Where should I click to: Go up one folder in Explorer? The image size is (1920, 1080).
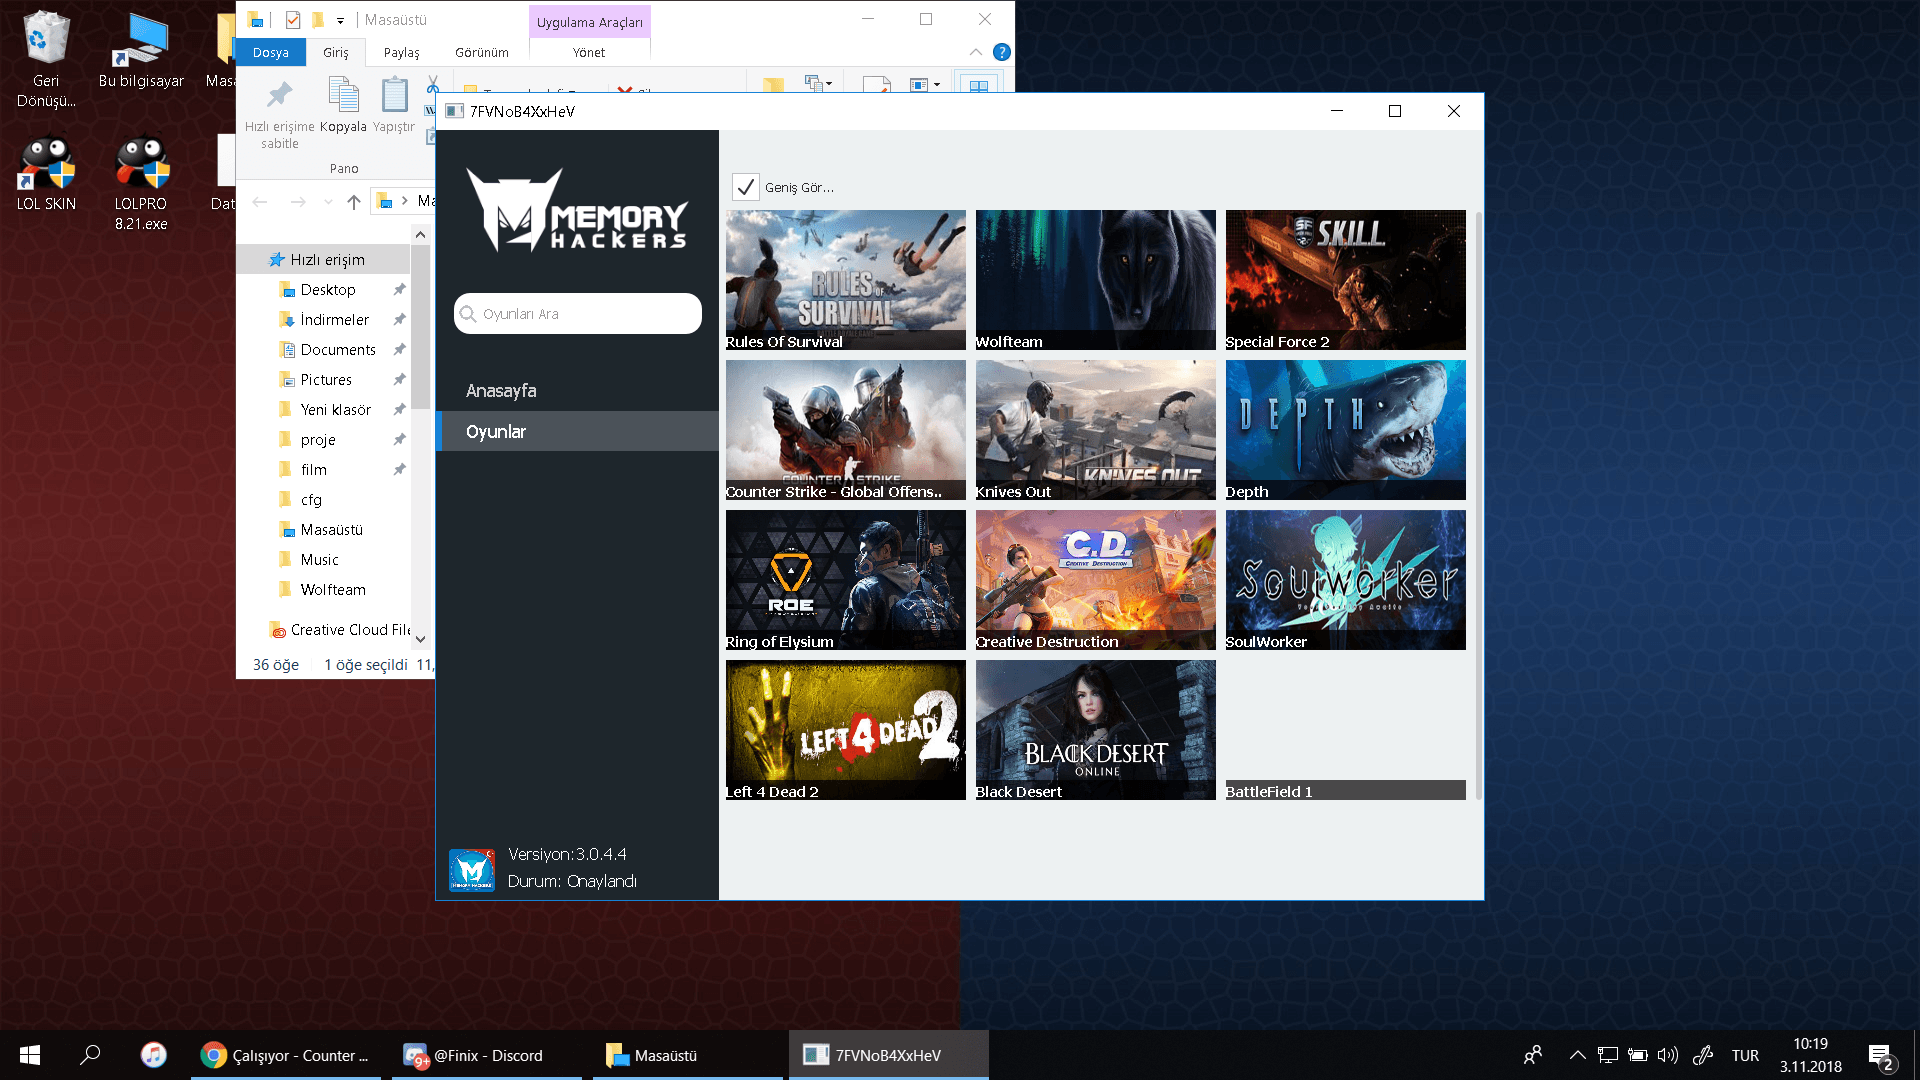(x=354, y=202)
